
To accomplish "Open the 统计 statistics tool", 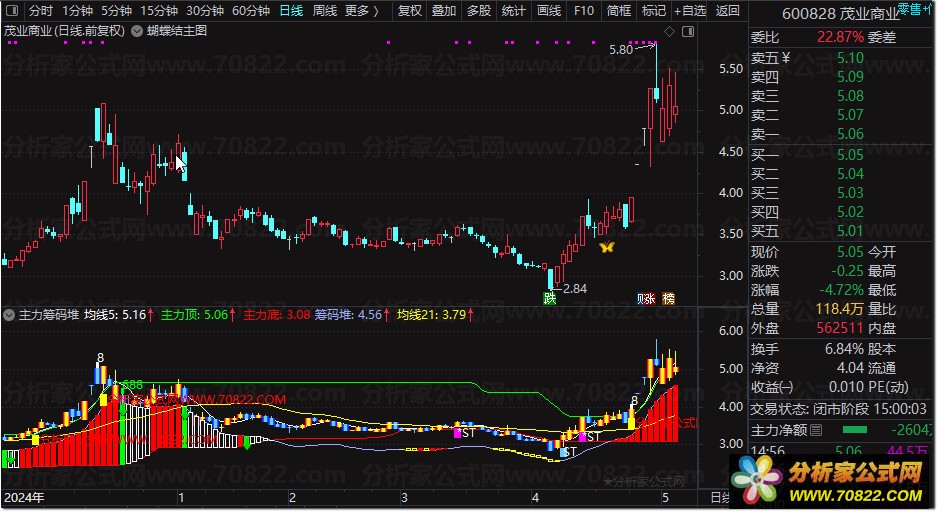I will [513, 11].
